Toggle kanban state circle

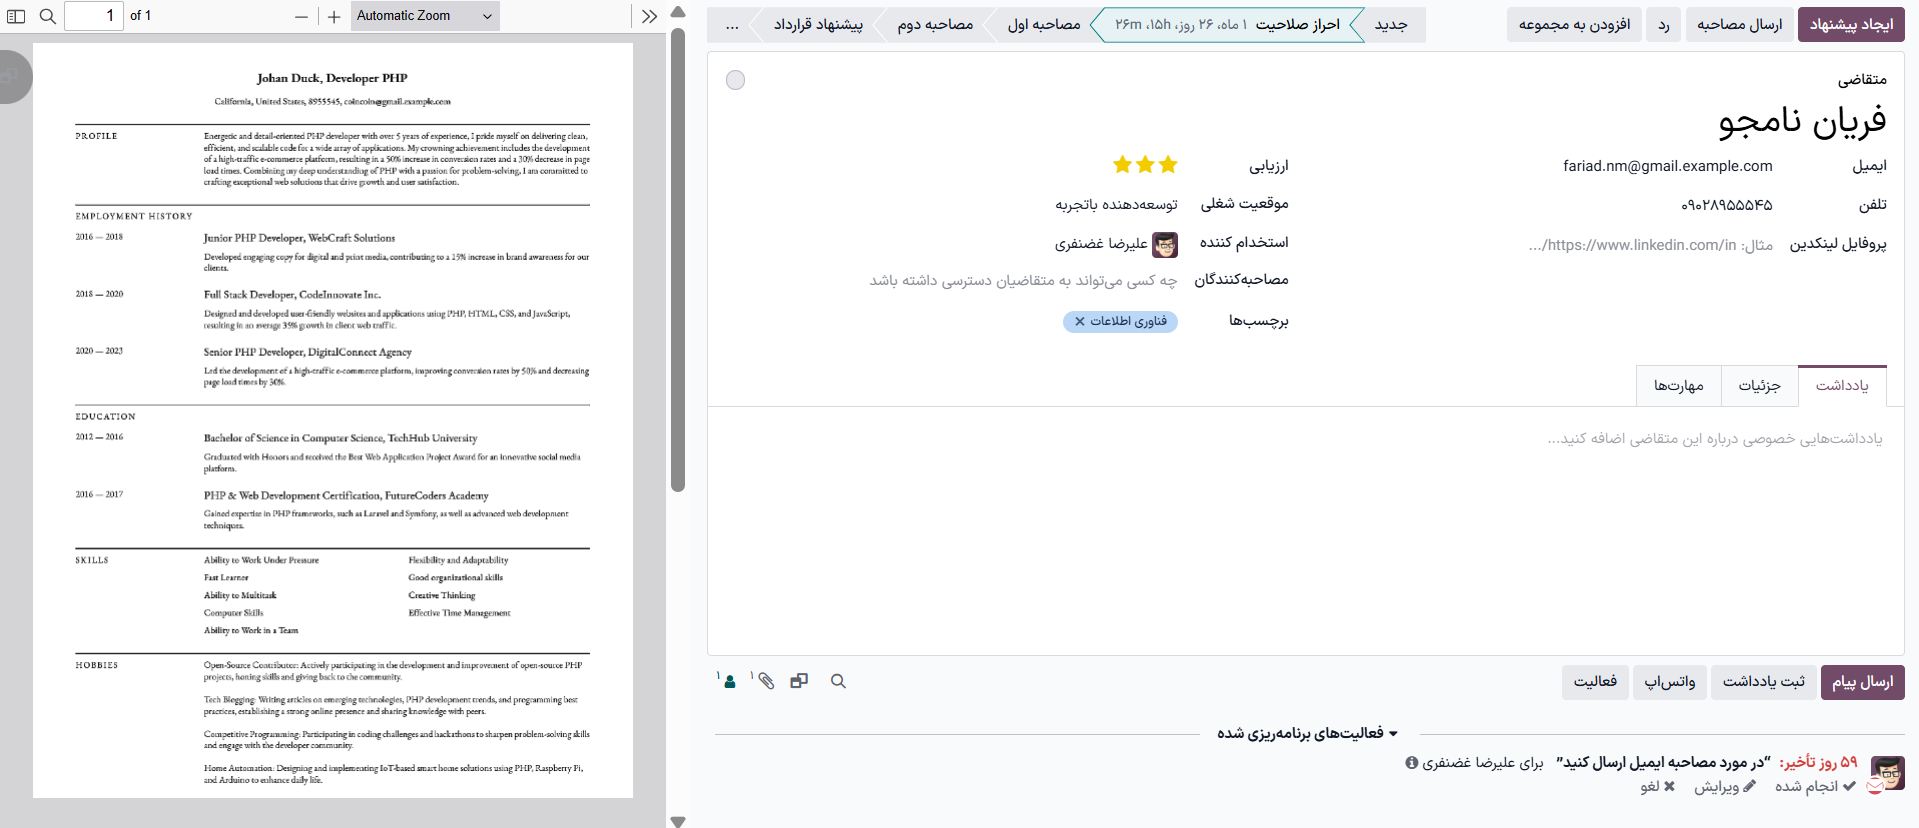pyautogui.click(x=736, y=80)
